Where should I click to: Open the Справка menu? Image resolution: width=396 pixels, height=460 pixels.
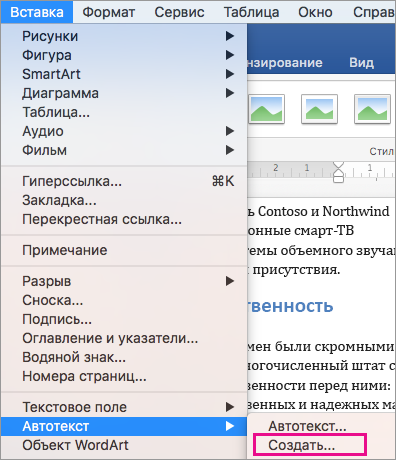374,12
